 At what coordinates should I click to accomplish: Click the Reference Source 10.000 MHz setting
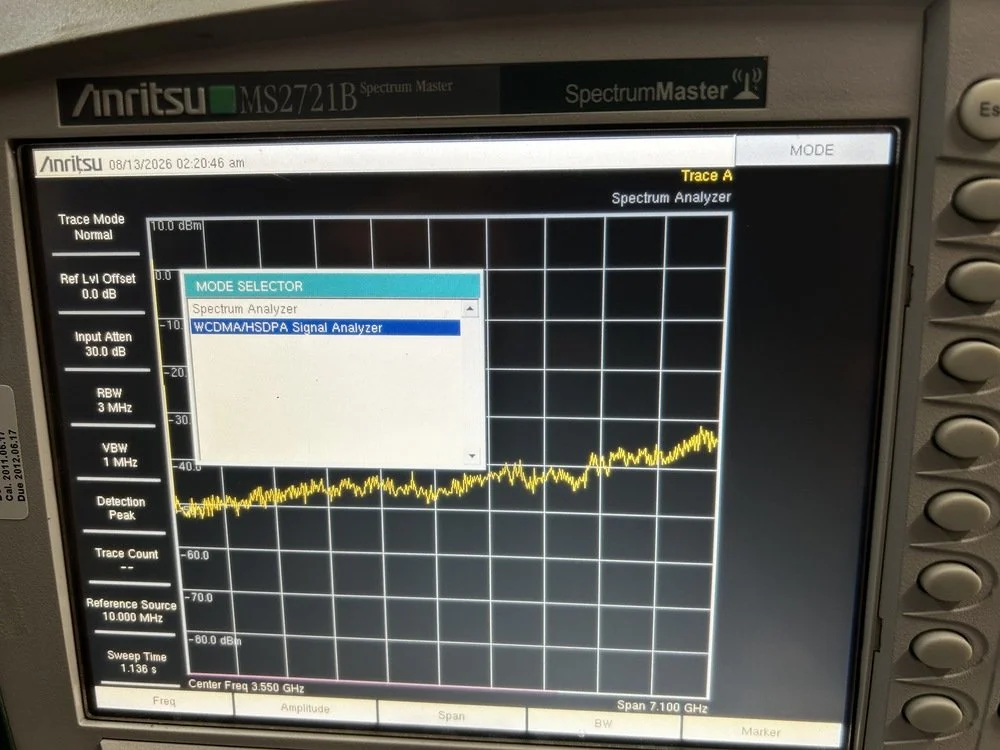point(131,610)
